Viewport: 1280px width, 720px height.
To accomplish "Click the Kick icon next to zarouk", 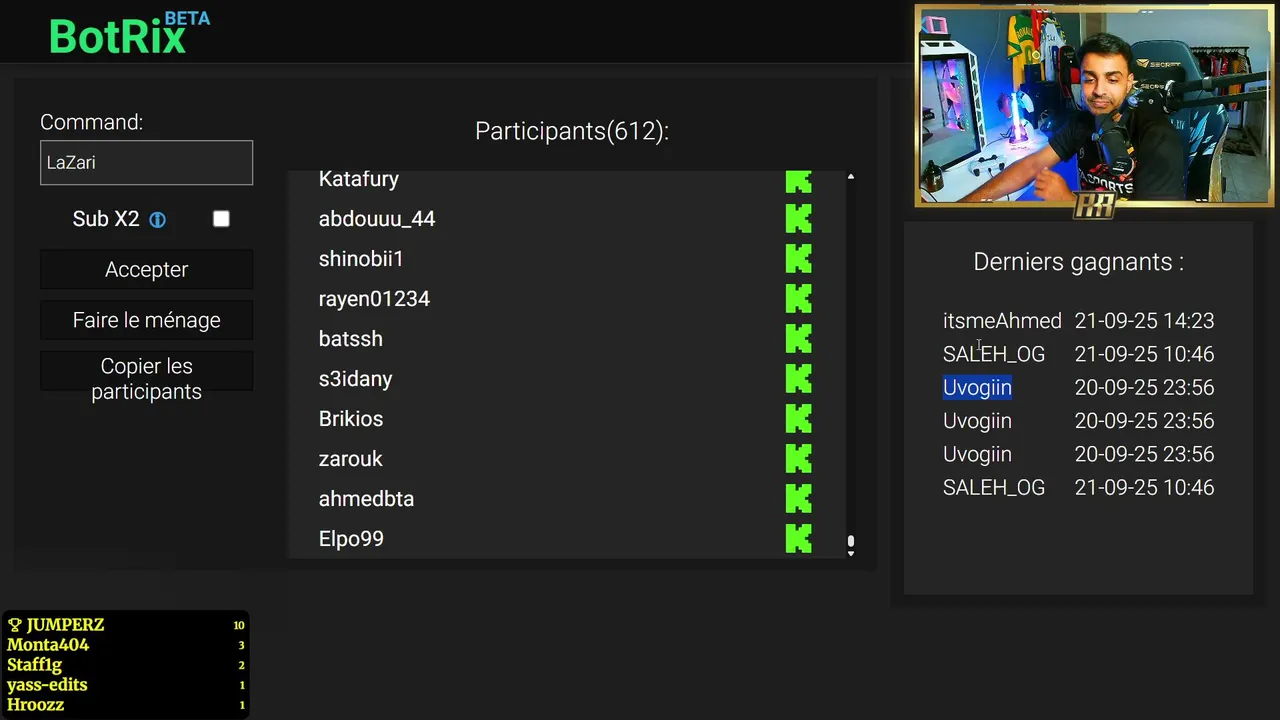I will [x=798, y=459].
